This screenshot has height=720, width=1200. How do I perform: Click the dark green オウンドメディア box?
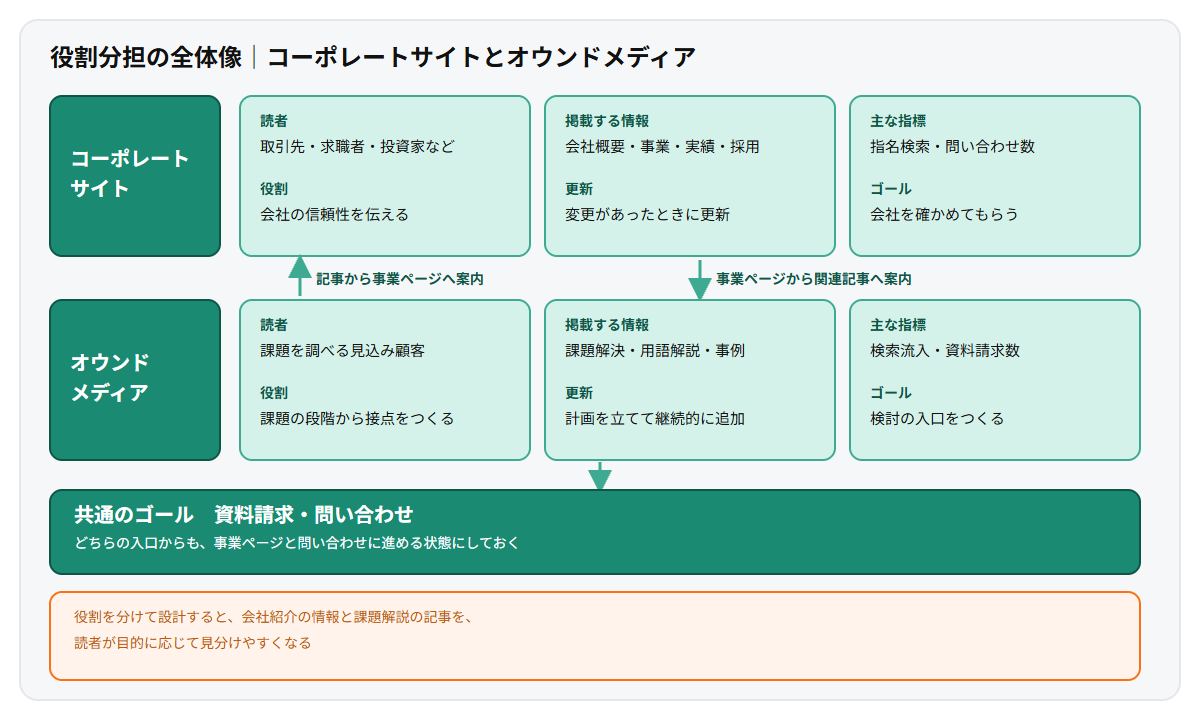click(135, 380)
